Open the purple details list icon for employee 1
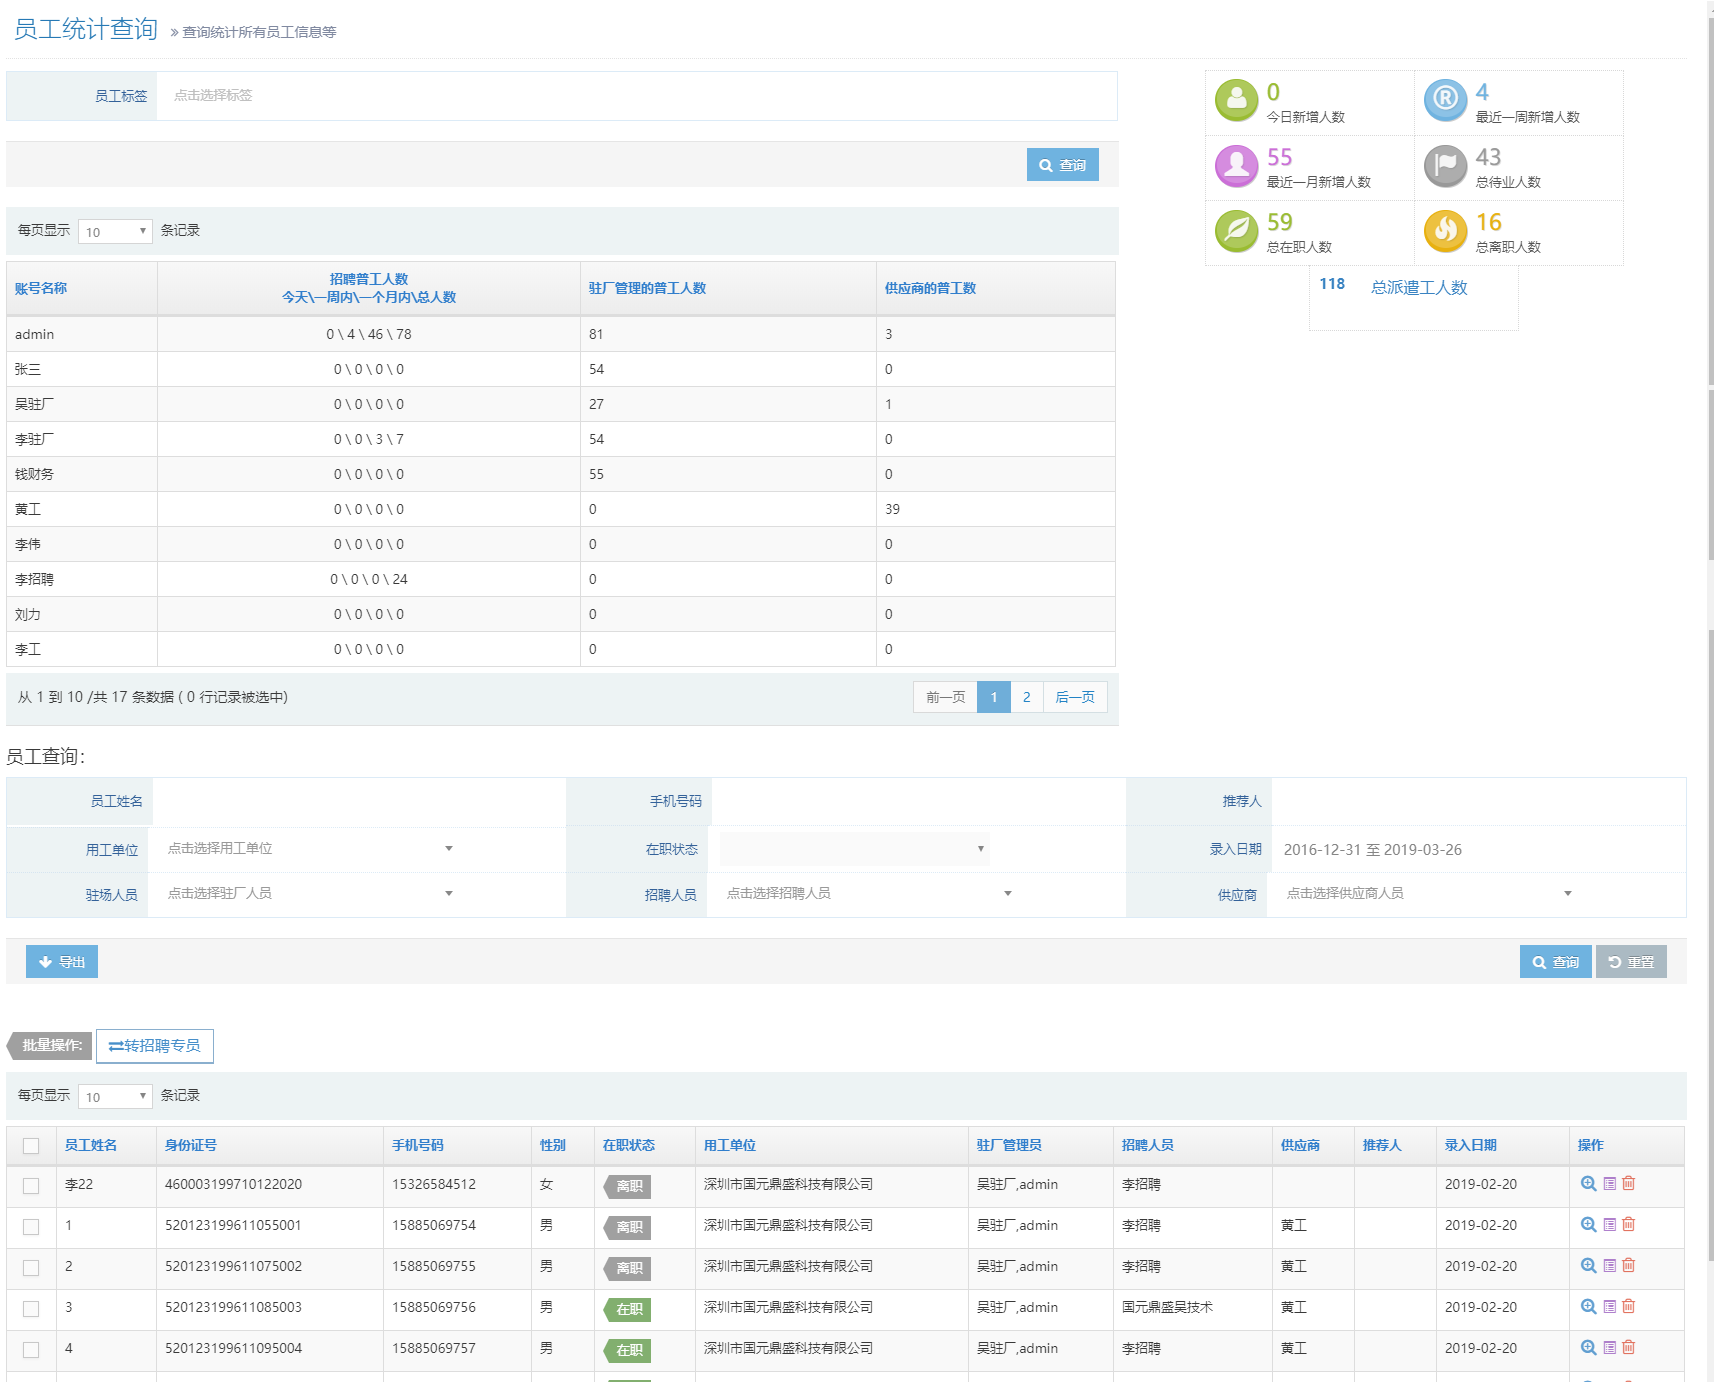The width and height of the screenshot is (1714, 1383). (1609, 1224)
